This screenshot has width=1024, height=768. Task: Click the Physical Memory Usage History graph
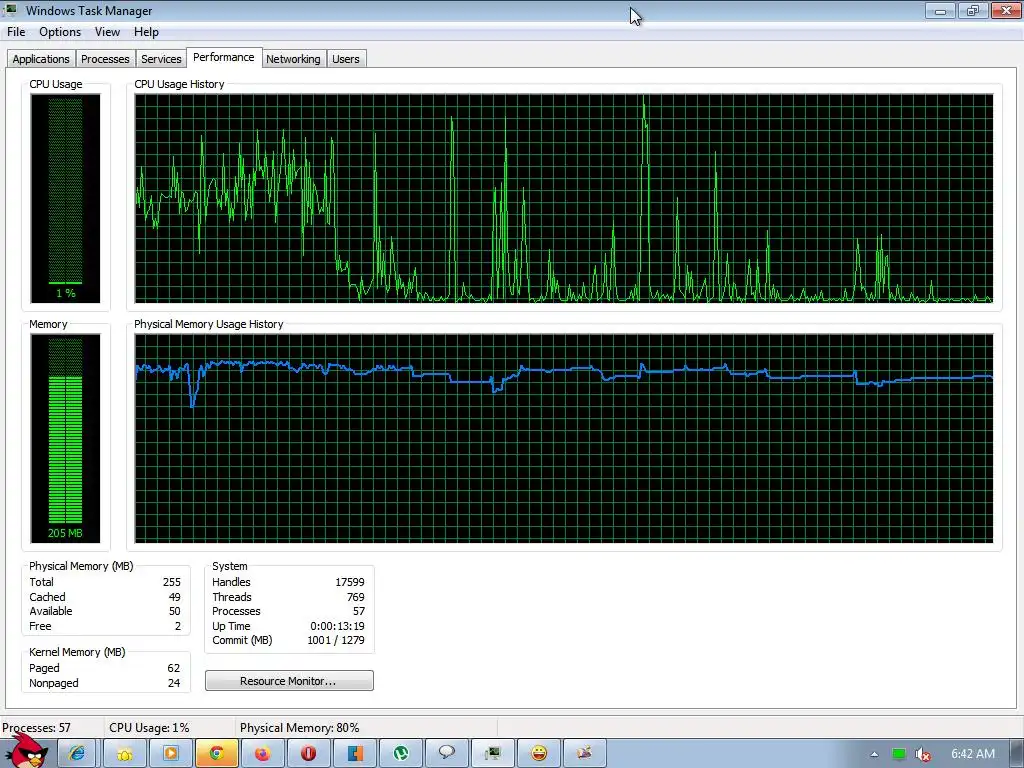tap(564, 438)
